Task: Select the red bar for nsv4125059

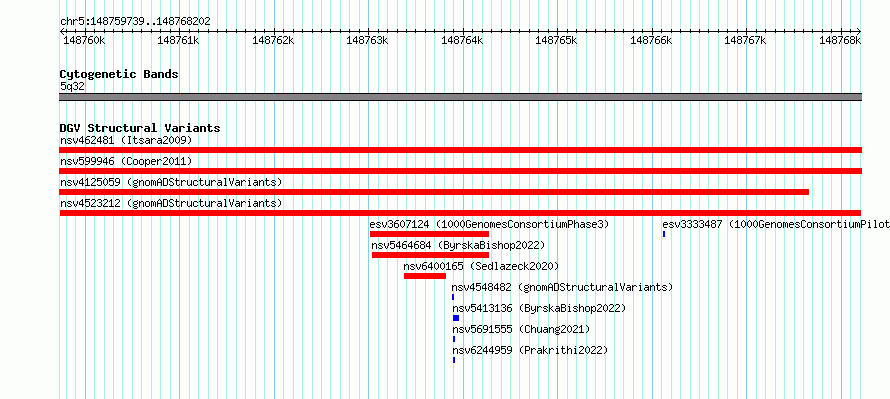Action: coord(434,192)
